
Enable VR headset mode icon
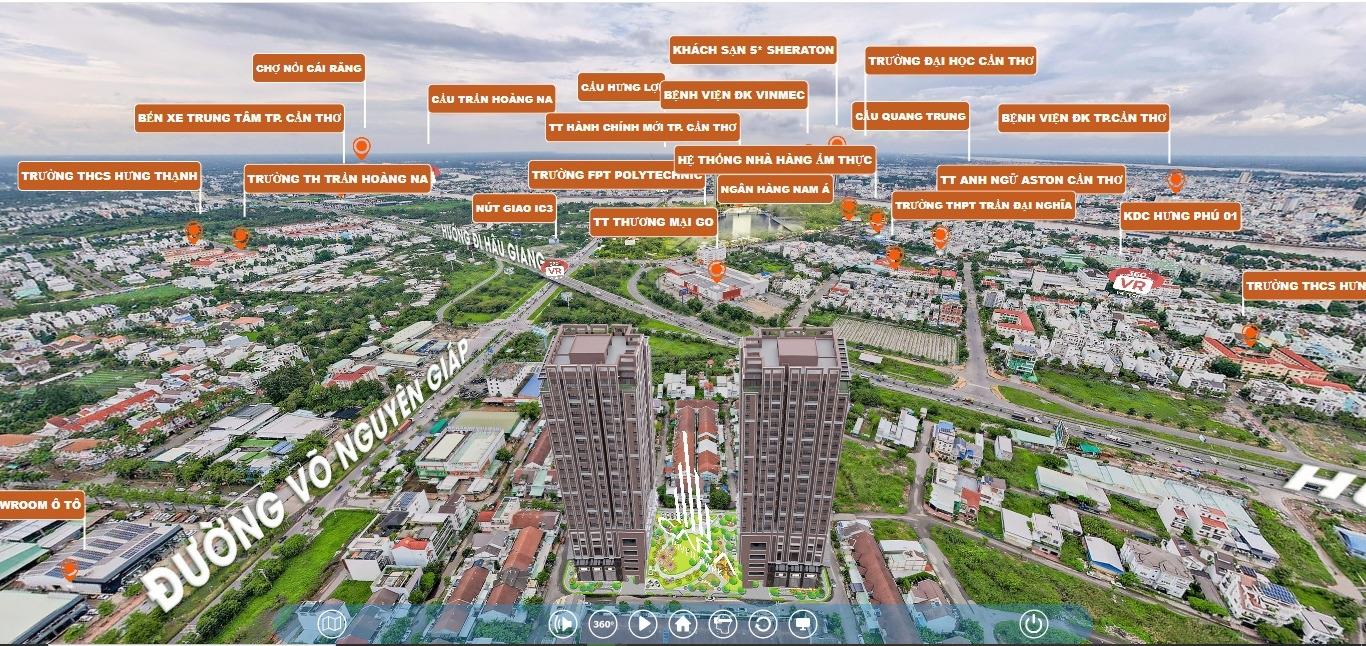pyautogui.click(x=723, y=624)
